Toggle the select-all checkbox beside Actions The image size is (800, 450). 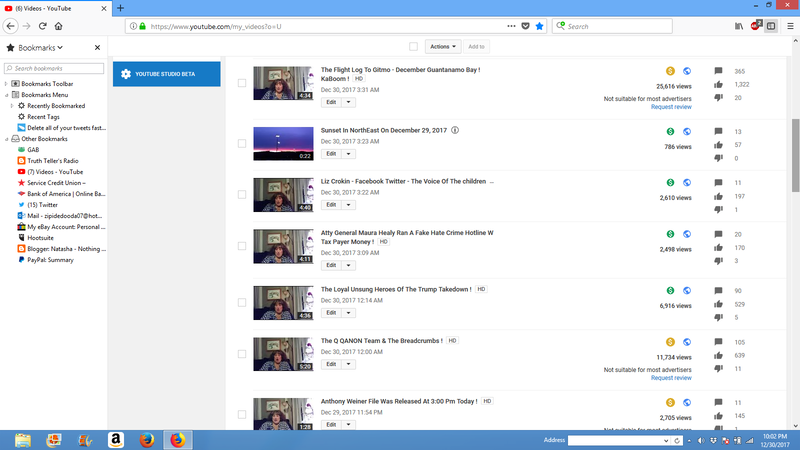point(413,47)
